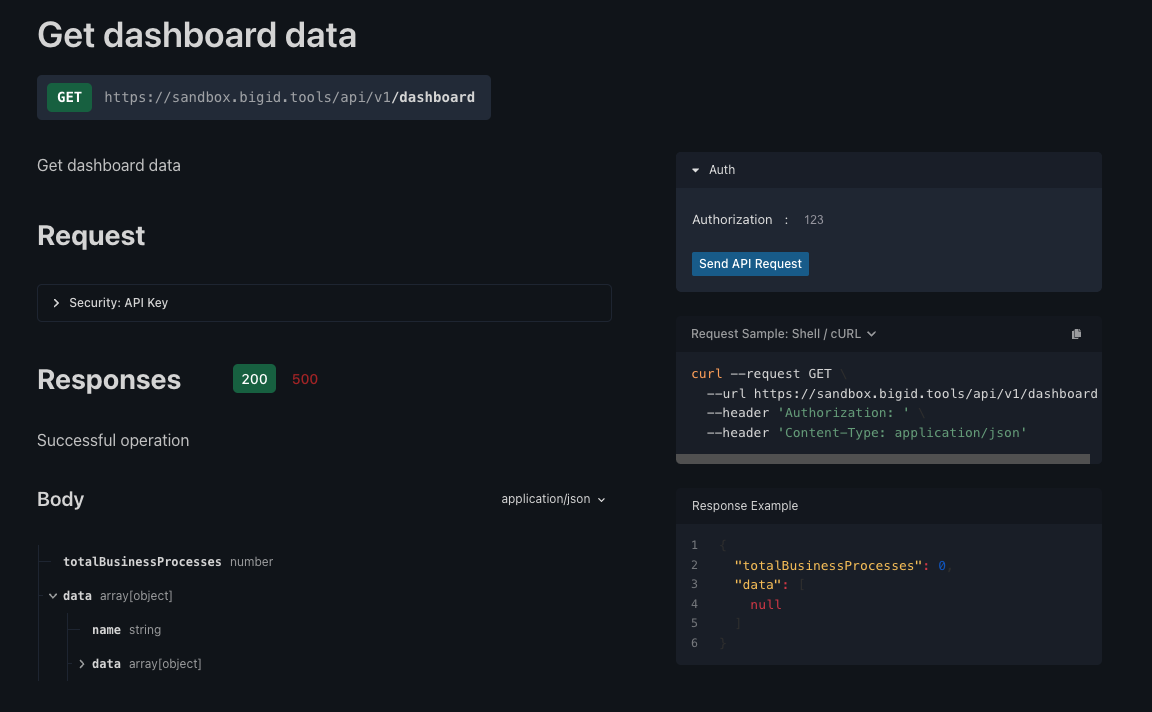Click the Successful operation description text

coord(113,440)
